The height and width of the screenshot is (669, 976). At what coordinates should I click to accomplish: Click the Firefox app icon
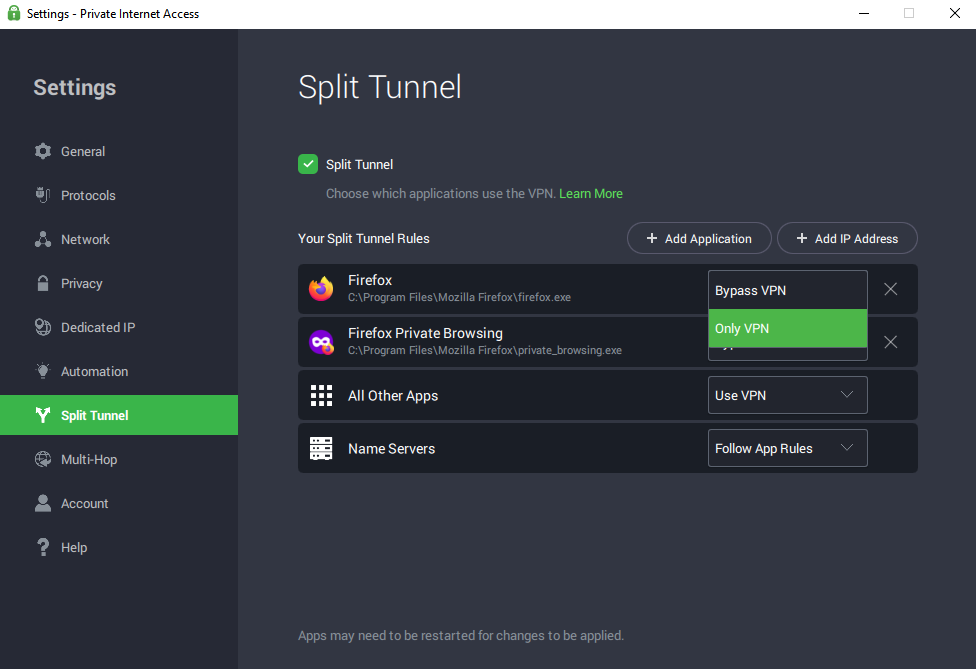[x=321, y=289]
